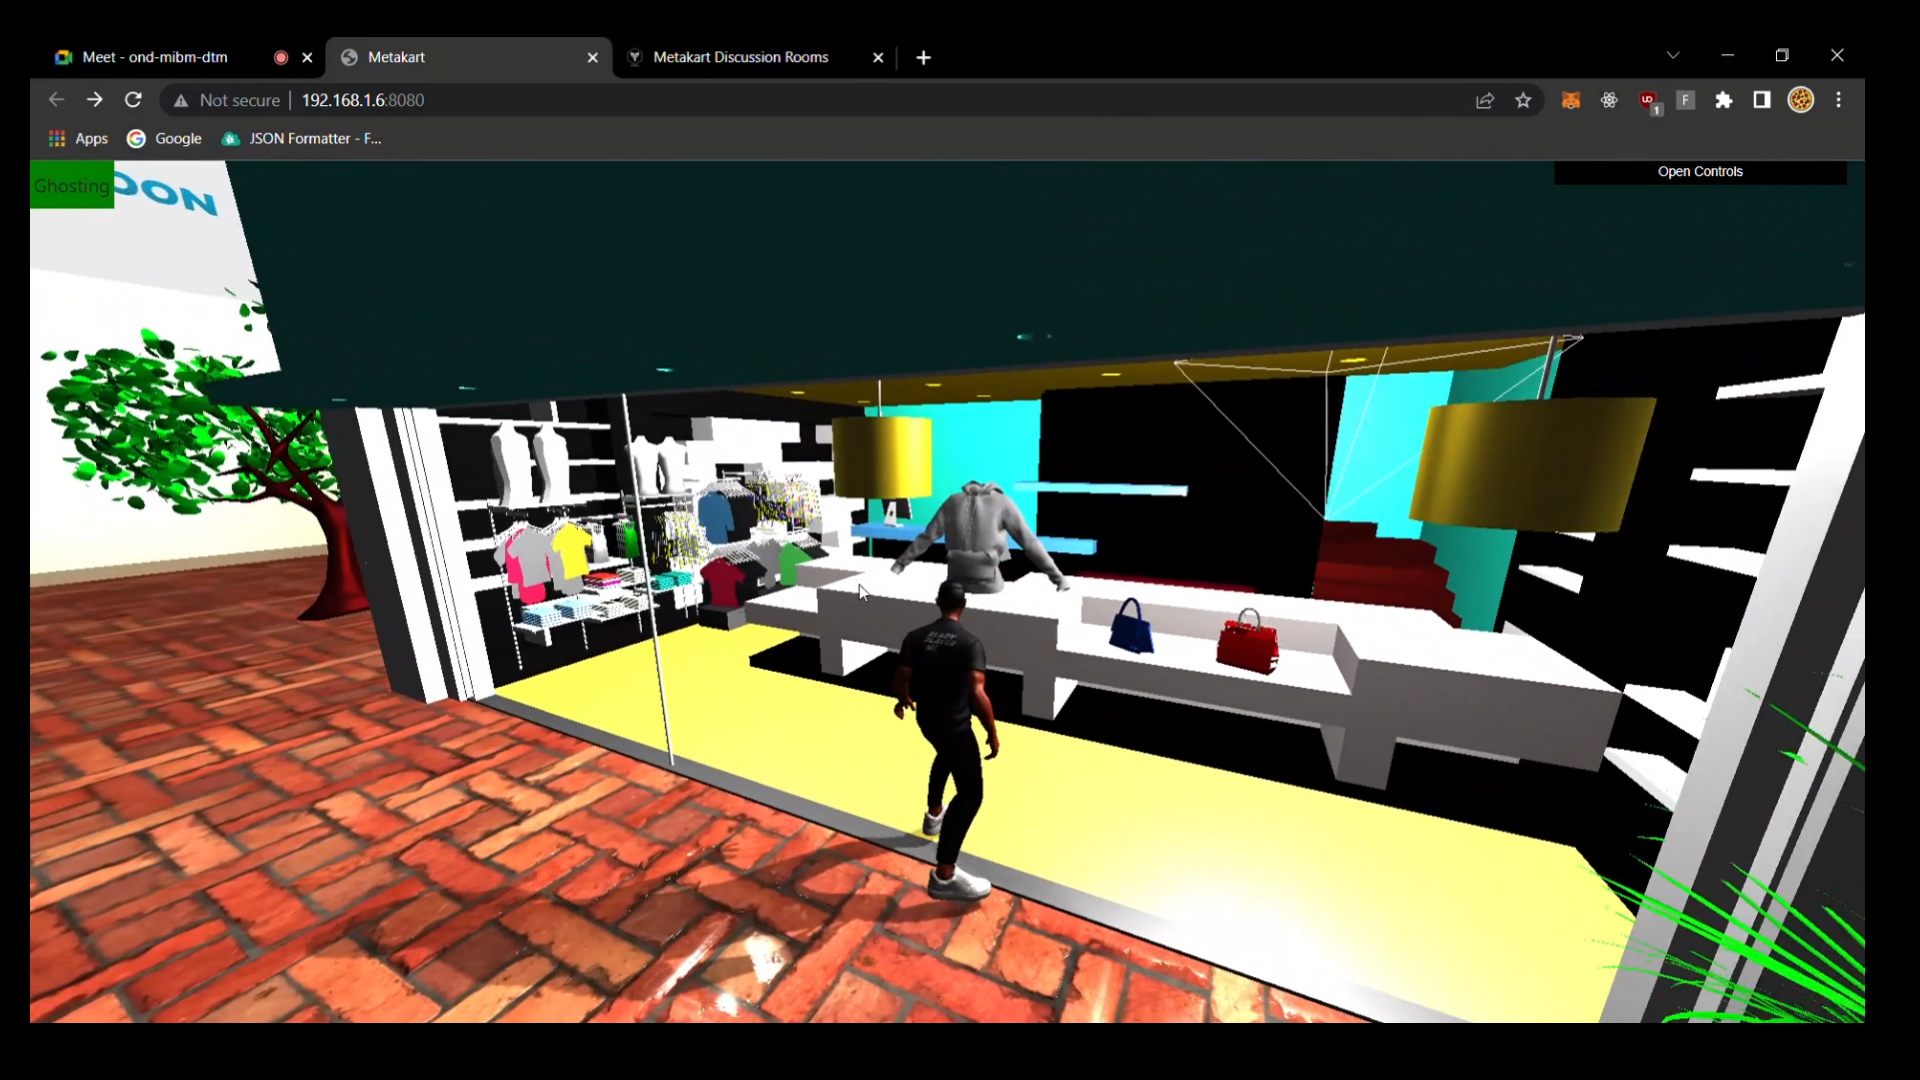
Task: Open a new tab with plus button
Action: tap(923, 58)
